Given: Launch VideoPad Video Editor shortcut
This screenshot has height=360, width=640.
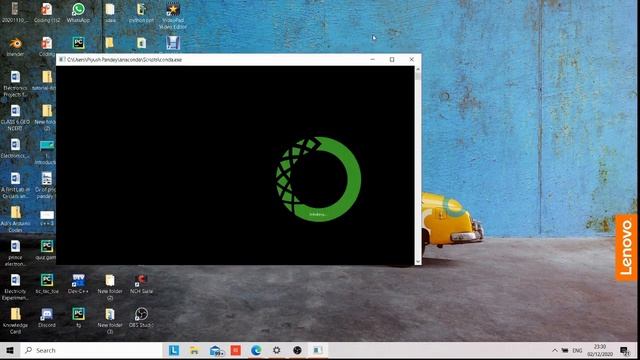Looking at the screenshot, I should pyautogui.click(x=173, y=16).
